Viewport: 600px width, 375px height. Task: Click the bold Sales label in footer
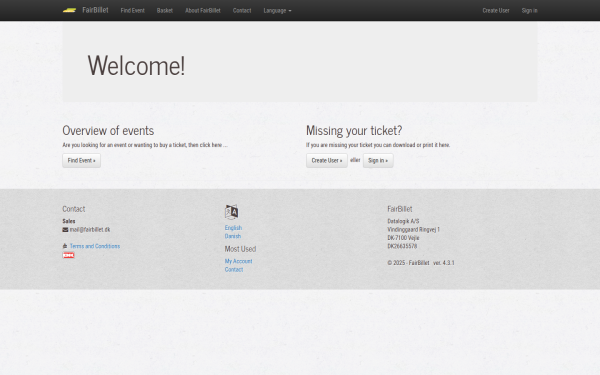click(x=69, y=221)
